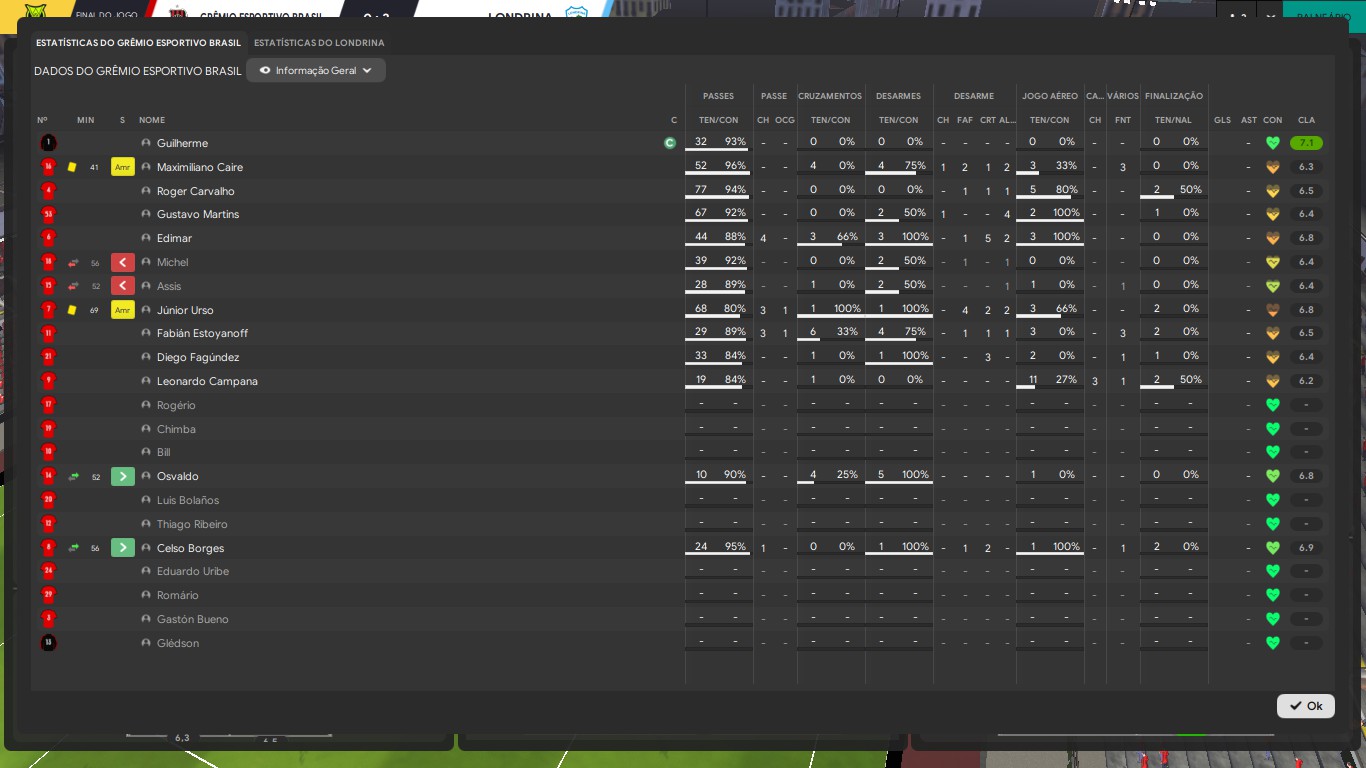Click Guilherme's shirt number icon
This screenshot has width=1366, height=768.
coord(48,143)
